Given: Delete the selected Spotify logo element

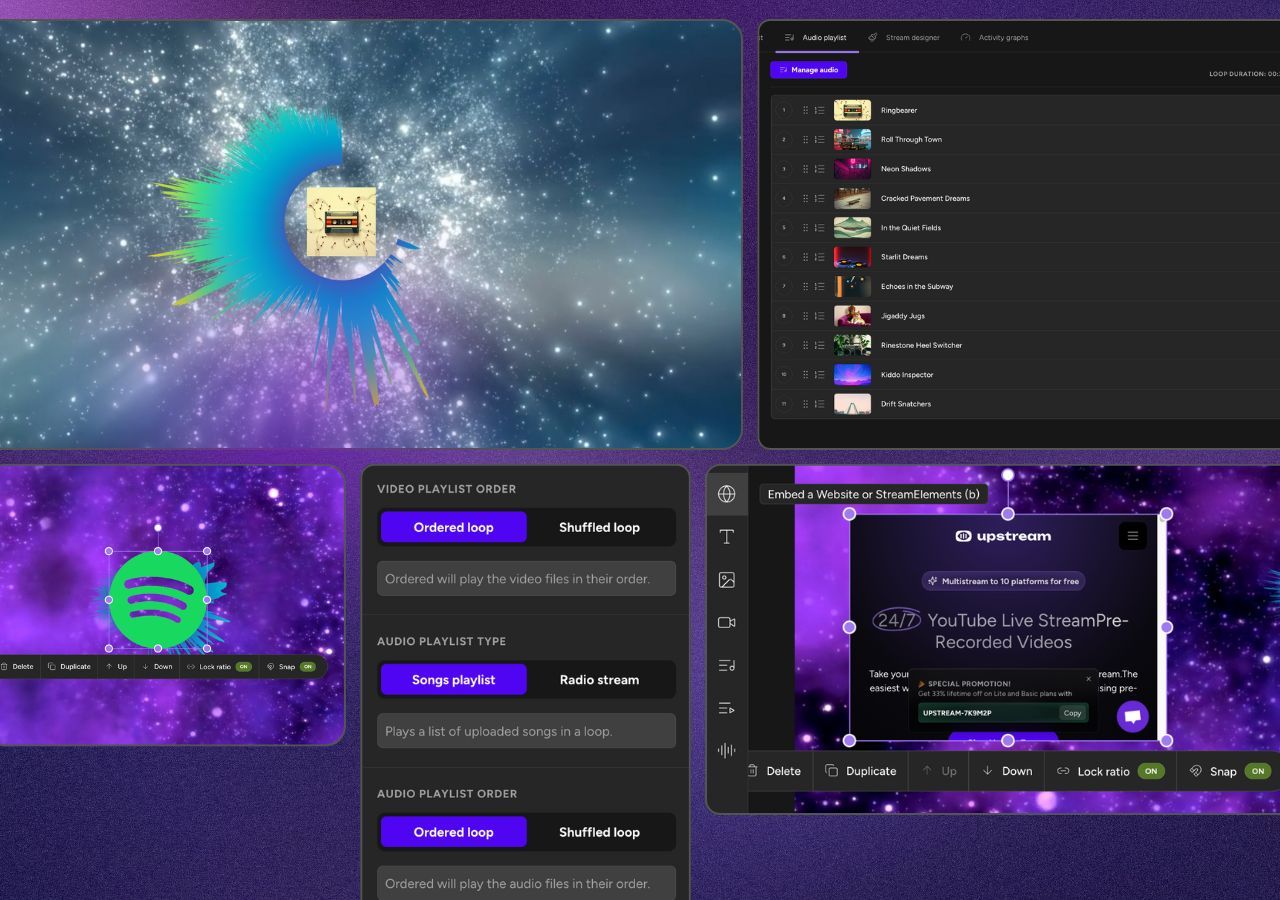Looking at the screenshot, I should (18, 666).
